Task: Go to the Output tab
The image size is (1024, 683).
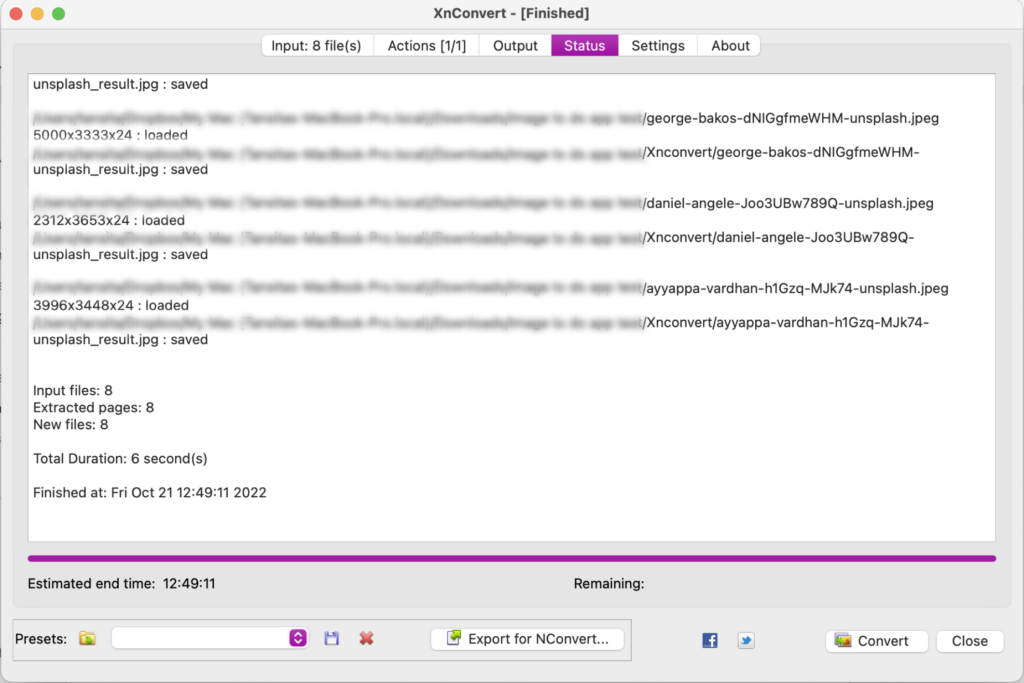Action: pyautogui.click(x=515, y=46)
